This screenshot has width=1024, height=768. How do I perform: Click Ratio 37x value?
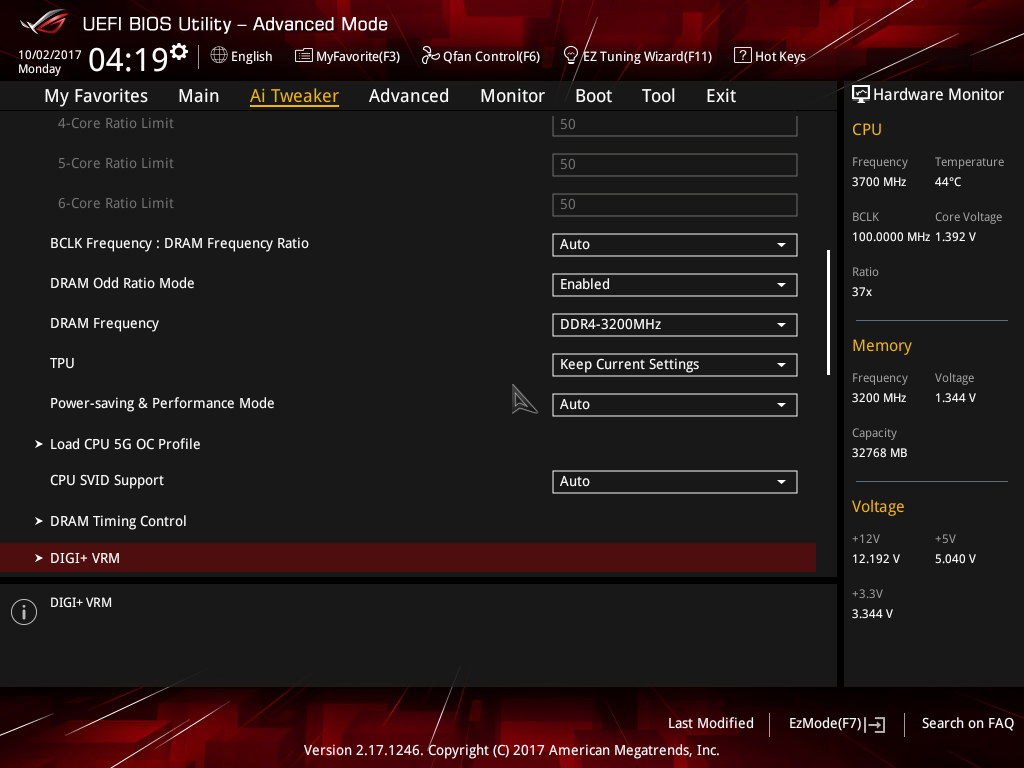point(861,292)
